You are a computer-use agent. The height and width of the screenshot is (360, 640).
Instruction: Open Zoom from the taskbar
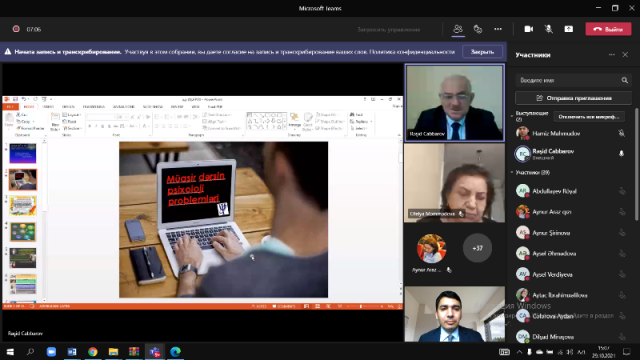(x=51, y=351)
